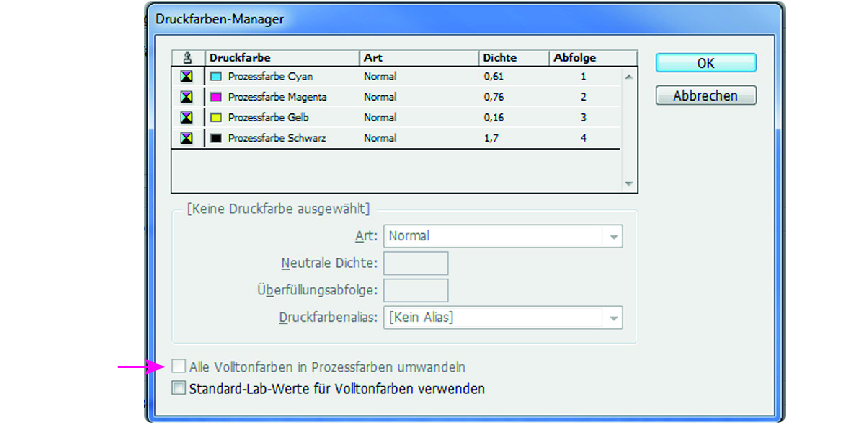Viewport: 867px width, 425px height.
Task: Click the Dichte column header
Action: coord(512,58)
